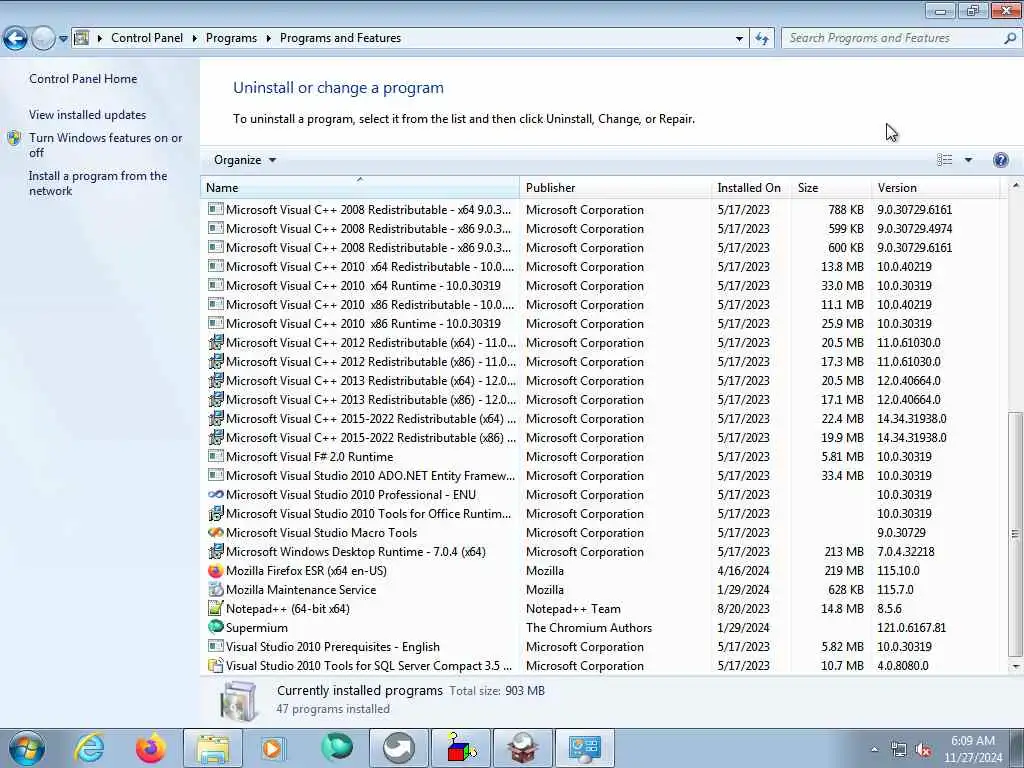Image resolution: width=1024 pixels, height=768 pixels.
Task: Open Control Panel Home link
Action: [x=83, y=78]
